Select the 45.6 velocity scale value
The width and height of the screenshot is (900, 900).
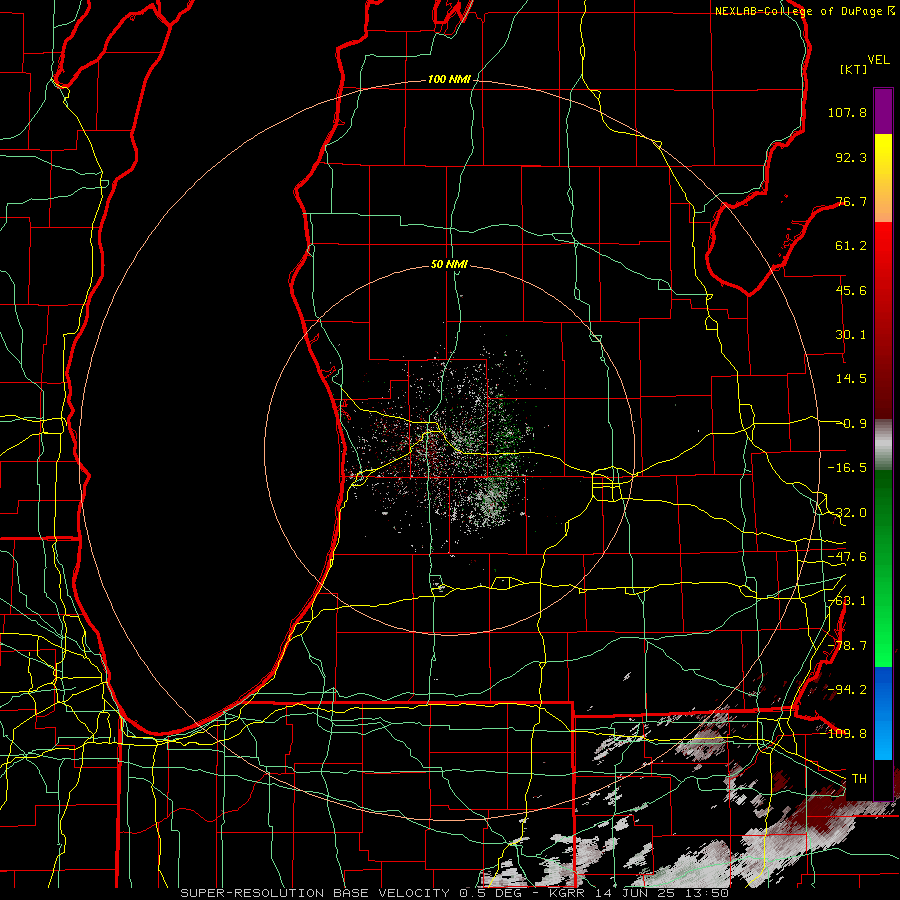[851, 290]
